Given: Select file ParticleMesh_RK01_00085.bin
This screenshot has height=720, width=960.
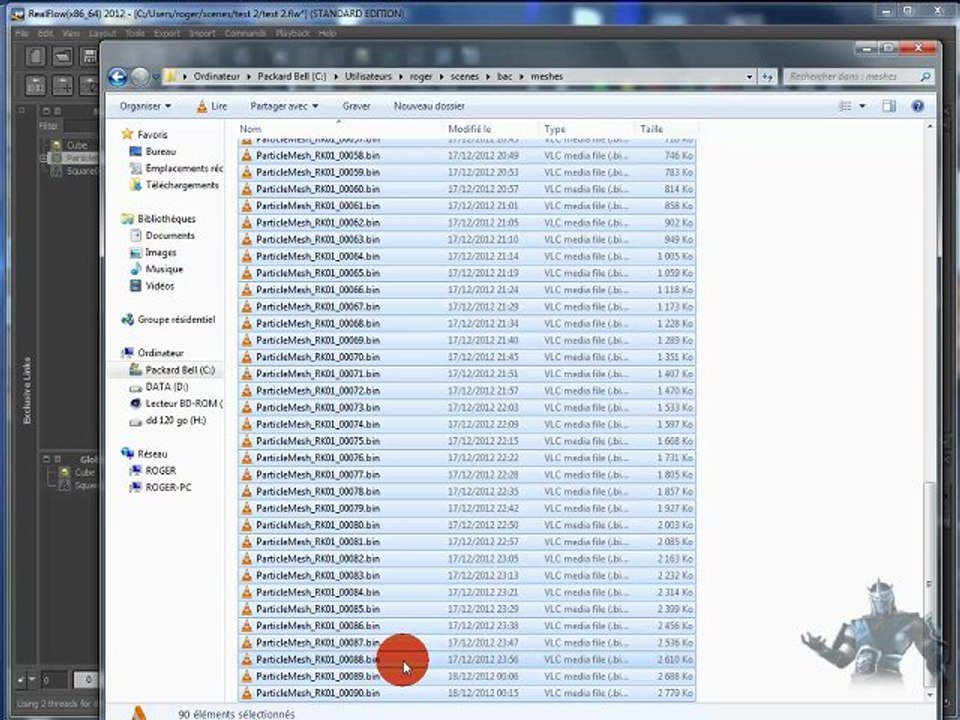Looking at the screenshot, I should (x=467, y=609).
